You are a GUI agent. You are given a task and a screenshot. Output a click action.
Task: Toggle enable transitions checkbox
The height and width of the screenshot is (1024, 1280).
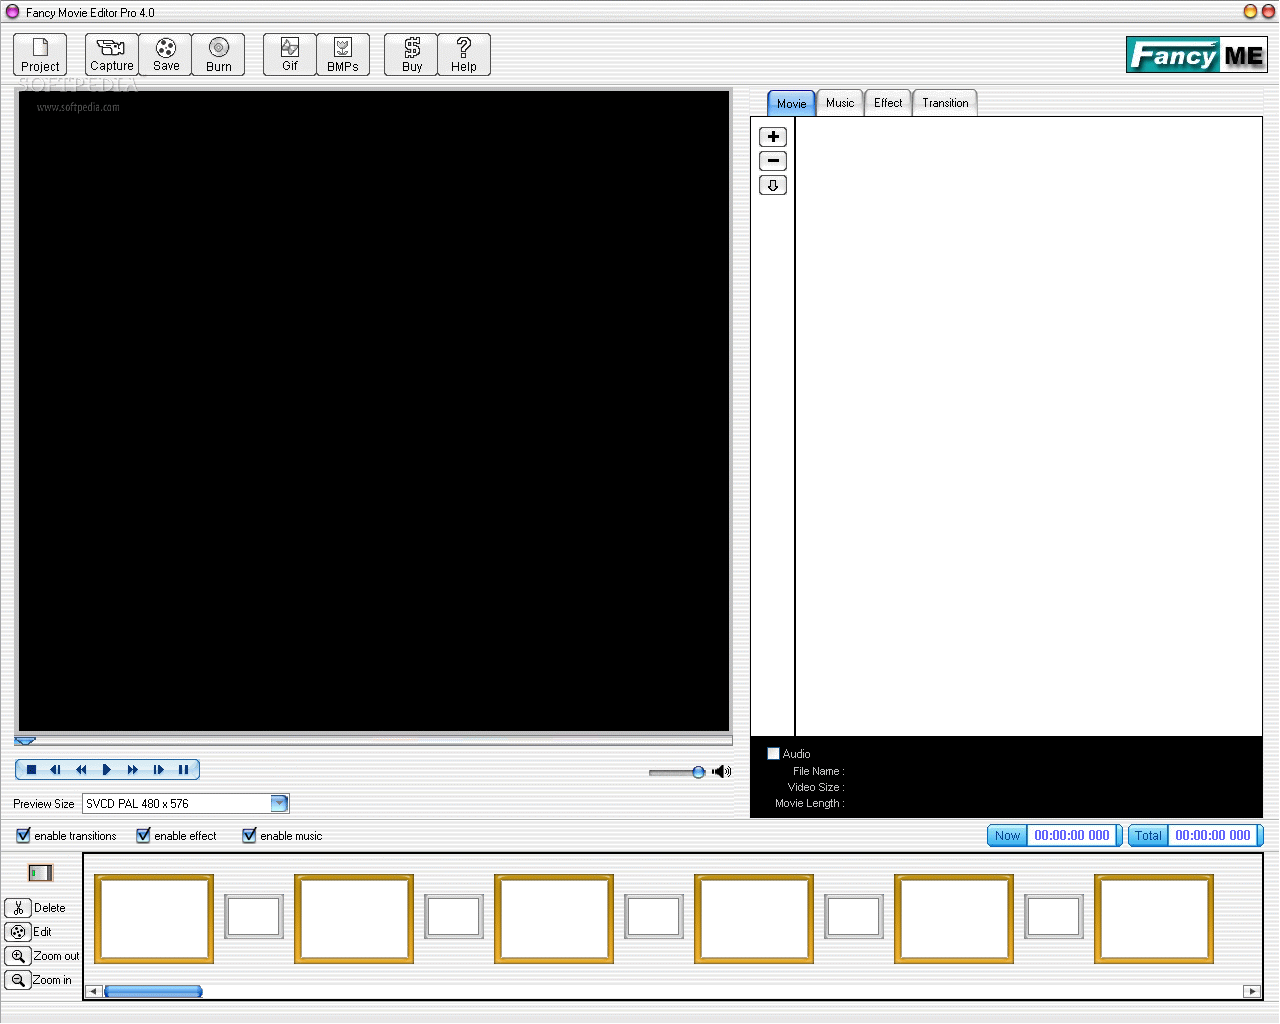23,835
